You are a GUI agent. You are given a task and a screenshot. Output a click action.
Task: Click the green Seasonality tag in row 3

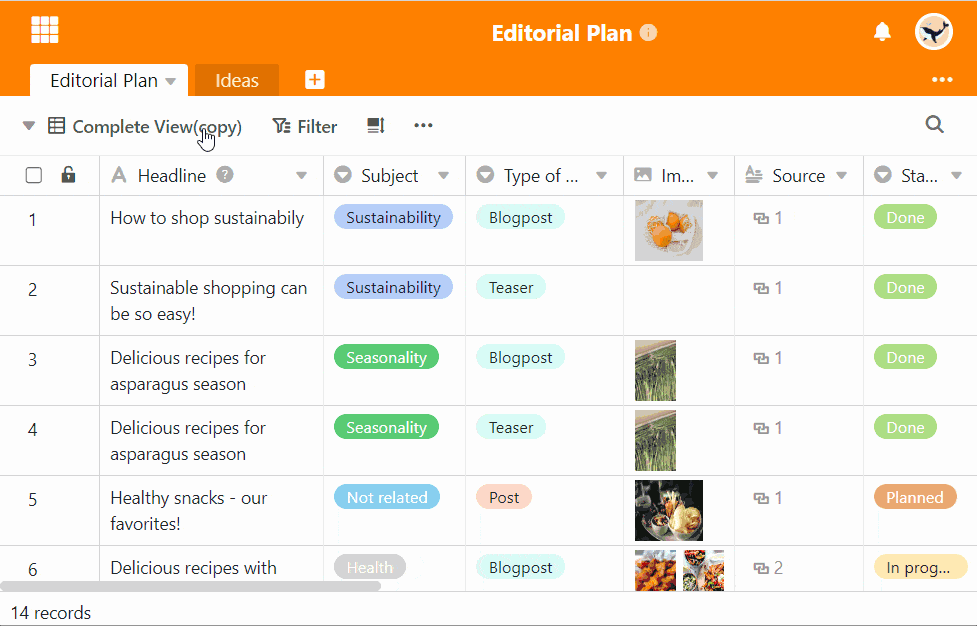386,358
